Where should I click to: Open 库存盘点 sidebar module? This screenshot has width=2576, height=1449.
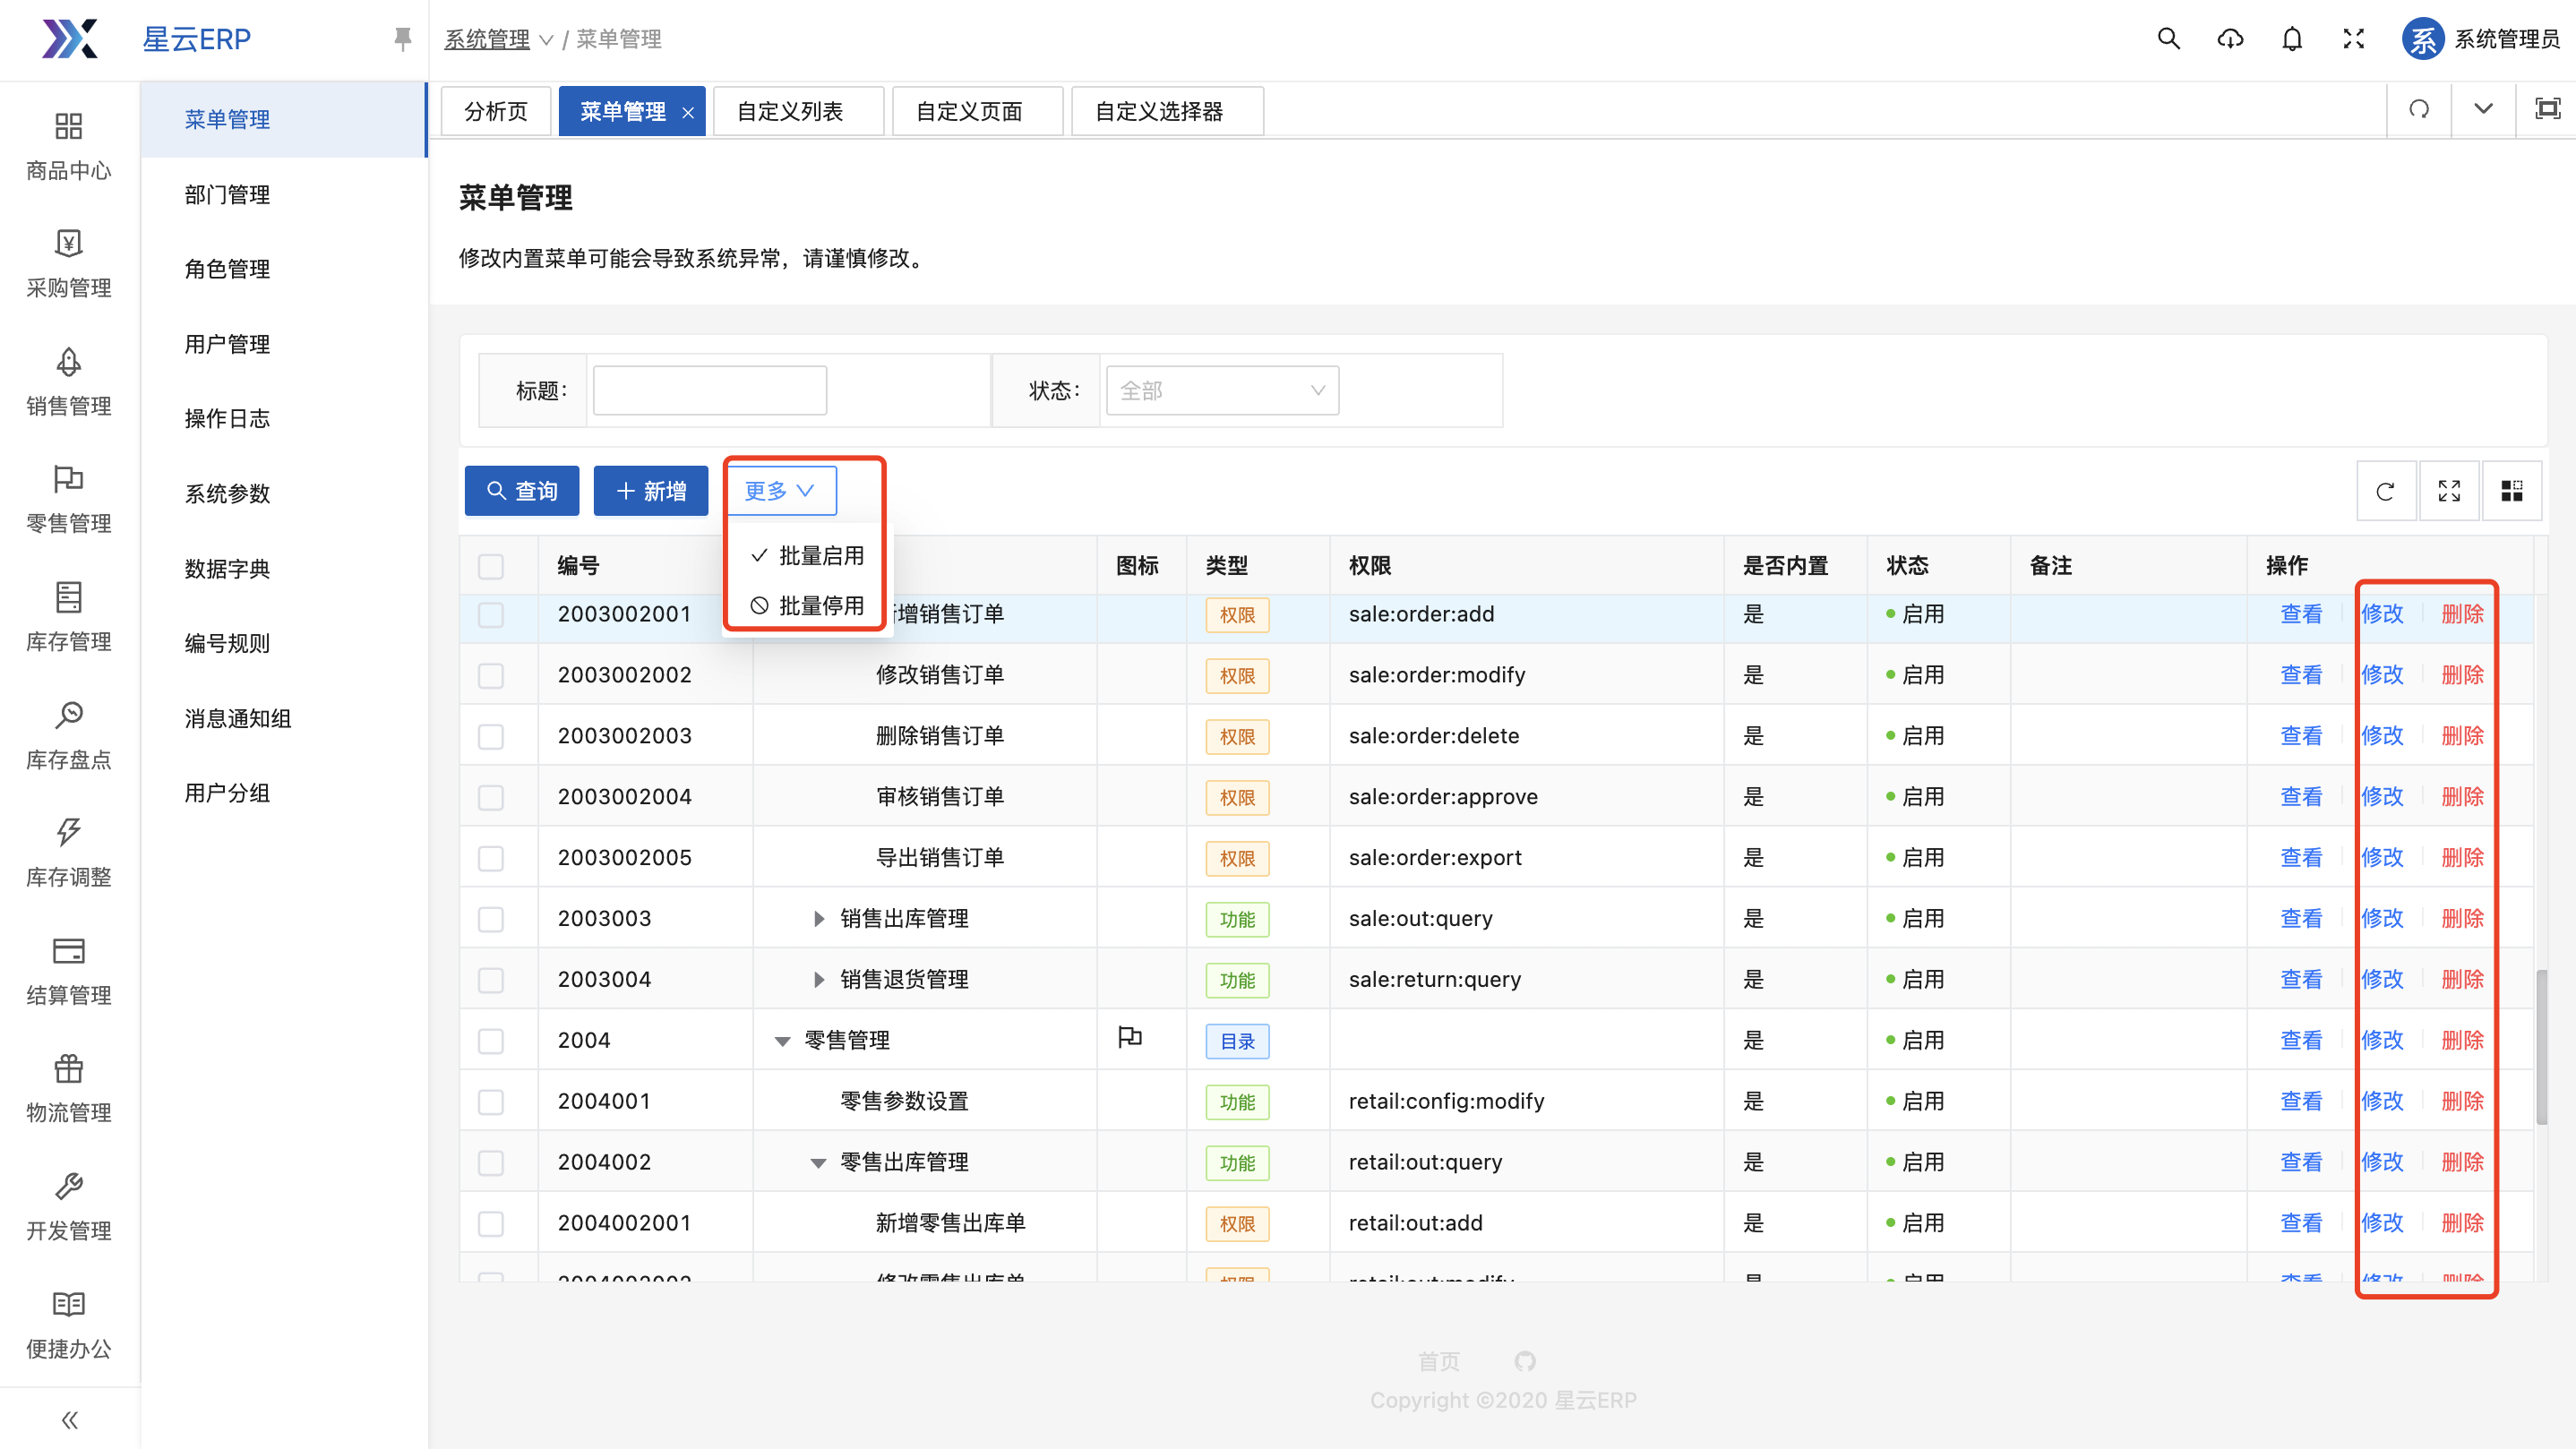pos(69,735)
